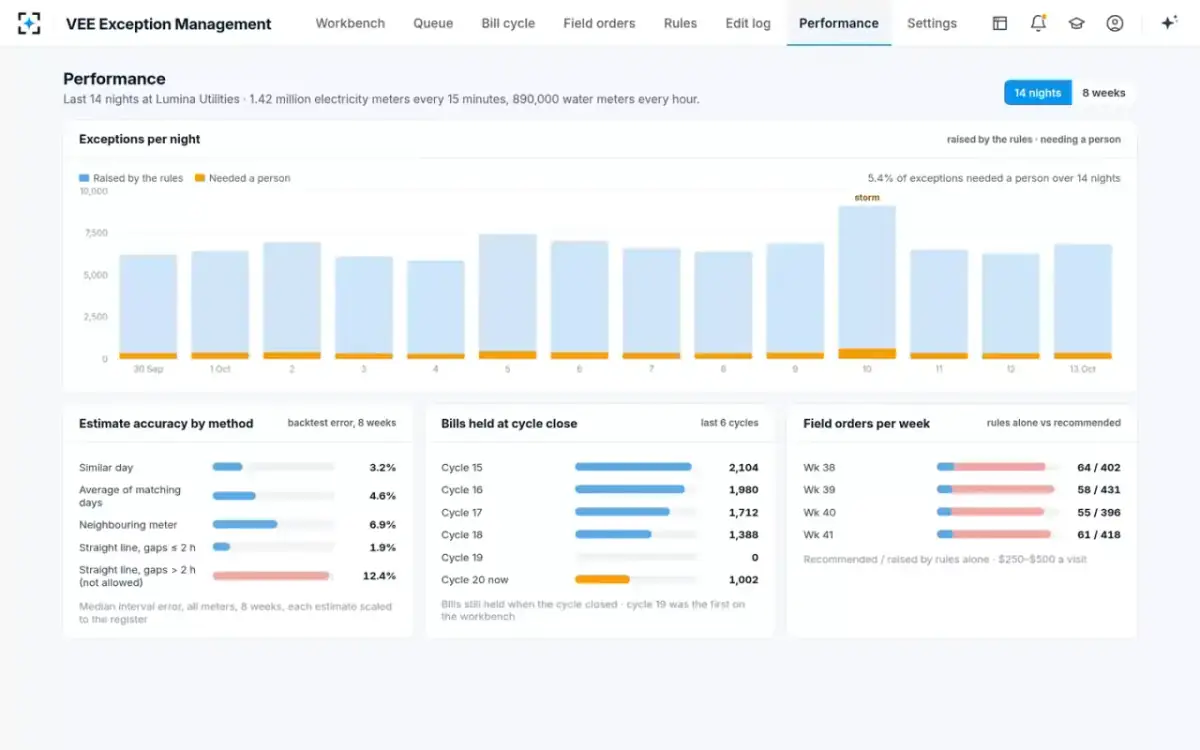
Task: Open the notifications bell icon
Action: (1038, 23)
